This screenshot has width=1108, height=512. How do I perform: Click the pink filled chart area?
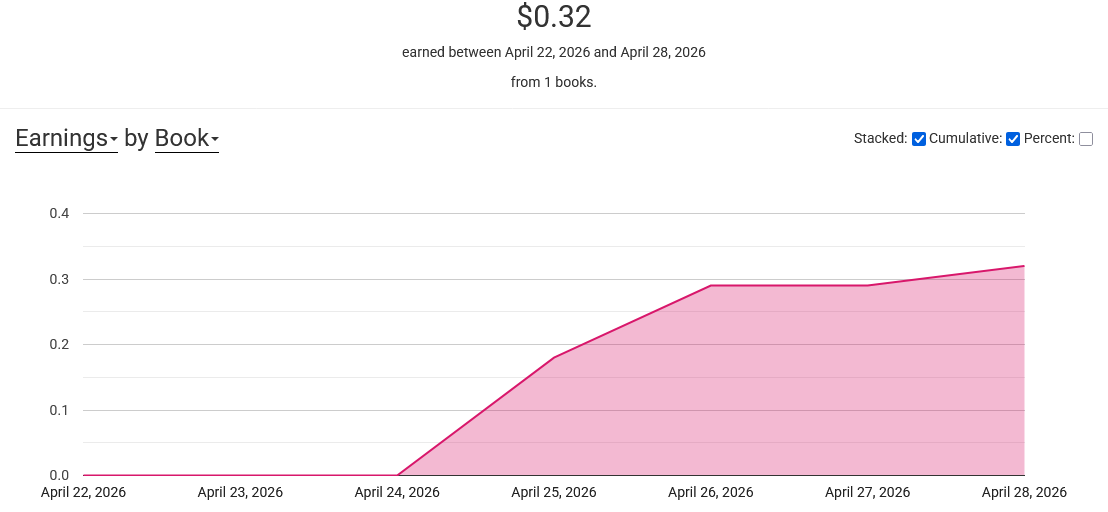click(x=777, y=388)
